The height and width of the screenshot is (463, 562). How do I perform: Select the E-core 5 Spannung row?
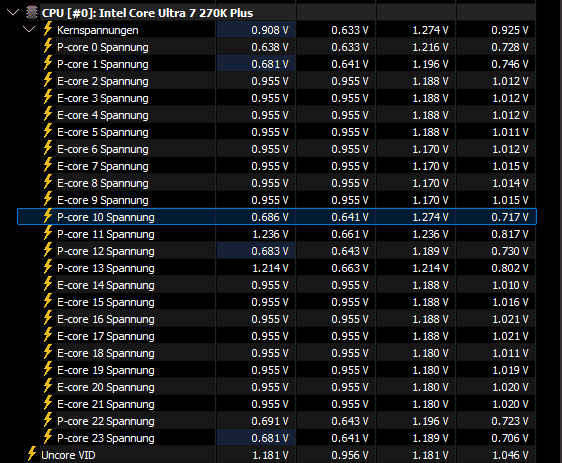pos(277,132)
